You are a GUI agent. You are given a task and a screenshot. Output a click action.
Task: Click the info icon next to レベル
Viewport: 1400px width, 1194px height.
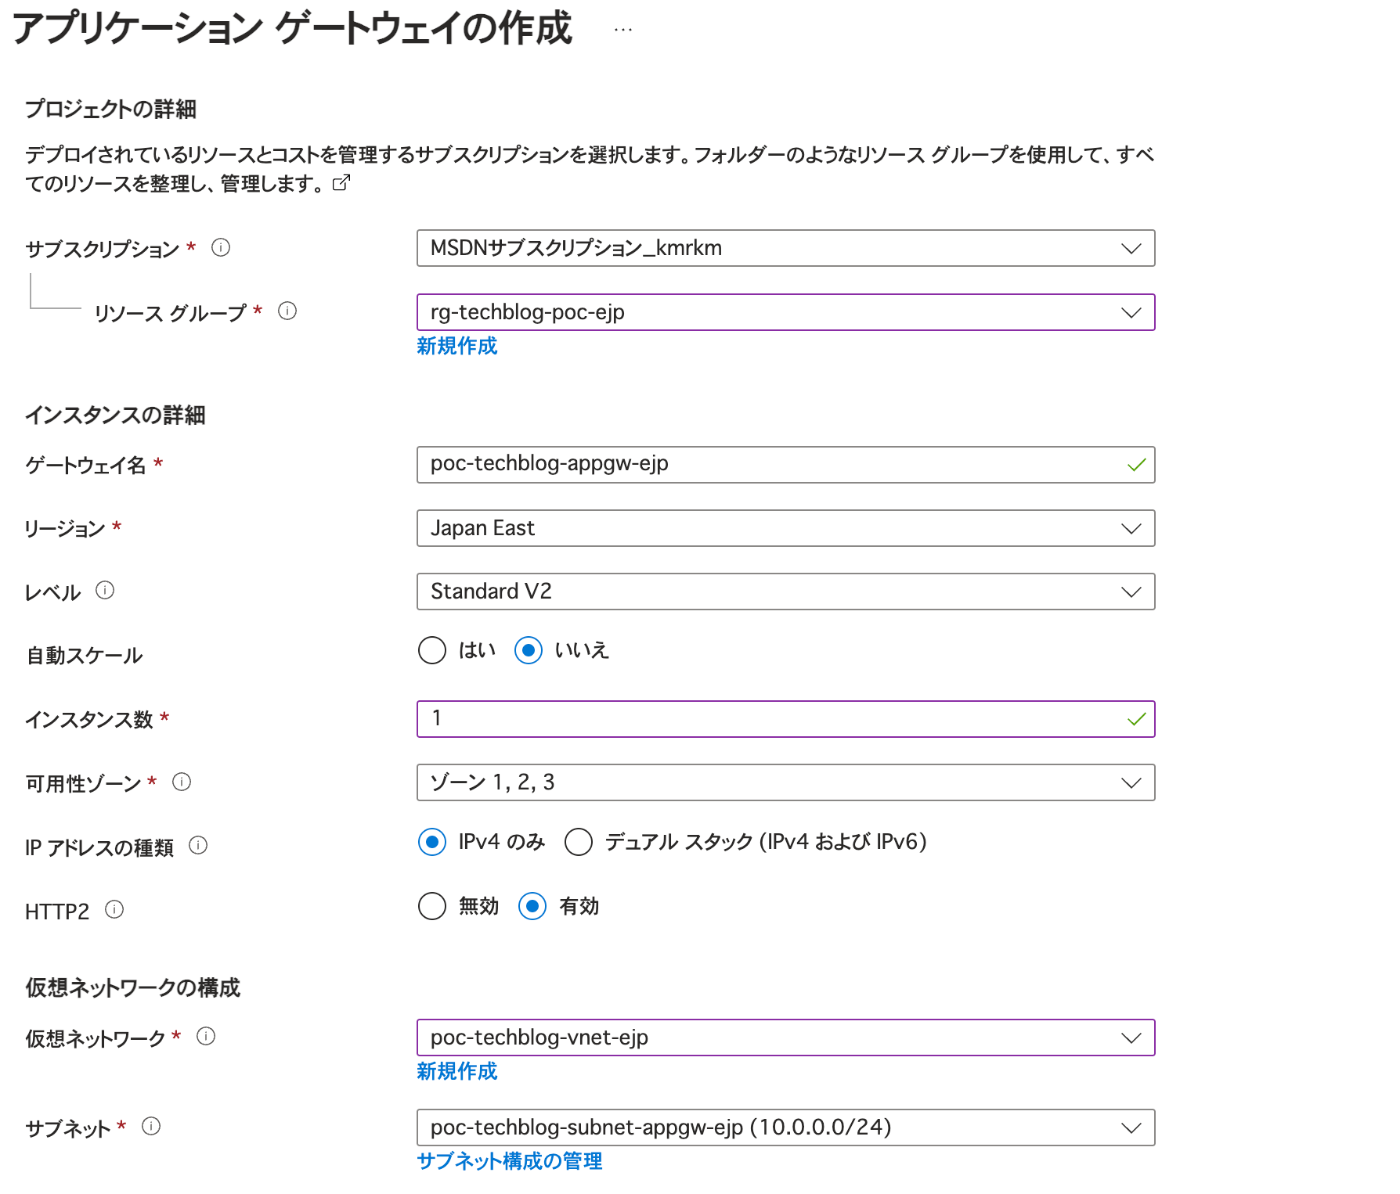pos(105,590)
